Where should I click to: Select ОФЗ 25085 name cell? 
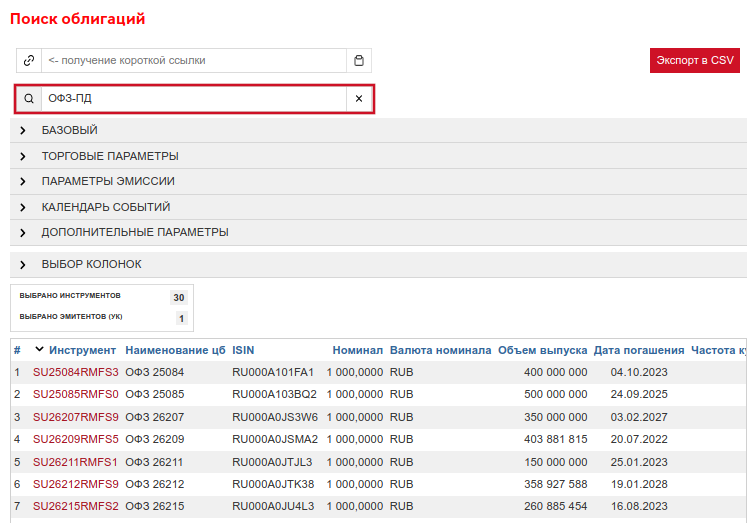click(x=155, y=394)
